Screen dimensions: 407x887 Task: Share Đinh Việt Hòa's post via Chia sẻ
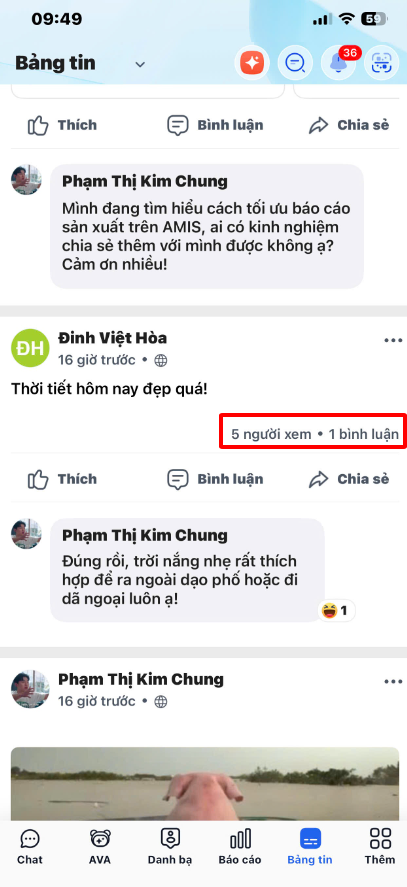pyautogui.click(x=349, y=479)
